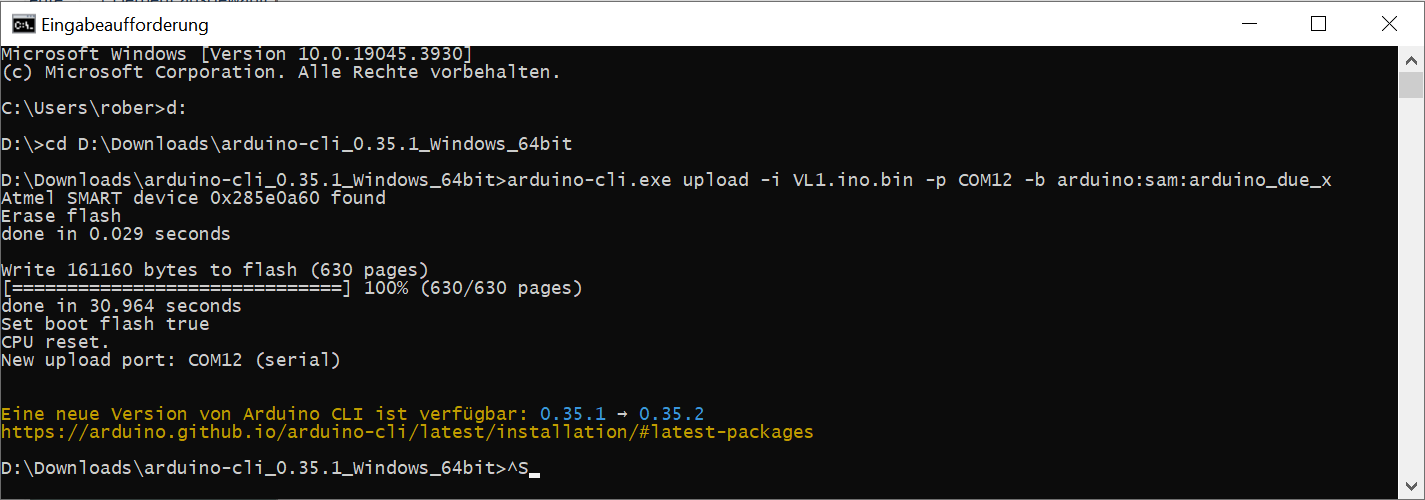Click the cd D:\Downloads command line
This screenshot has width=1425, height=500.
(286, 144)
